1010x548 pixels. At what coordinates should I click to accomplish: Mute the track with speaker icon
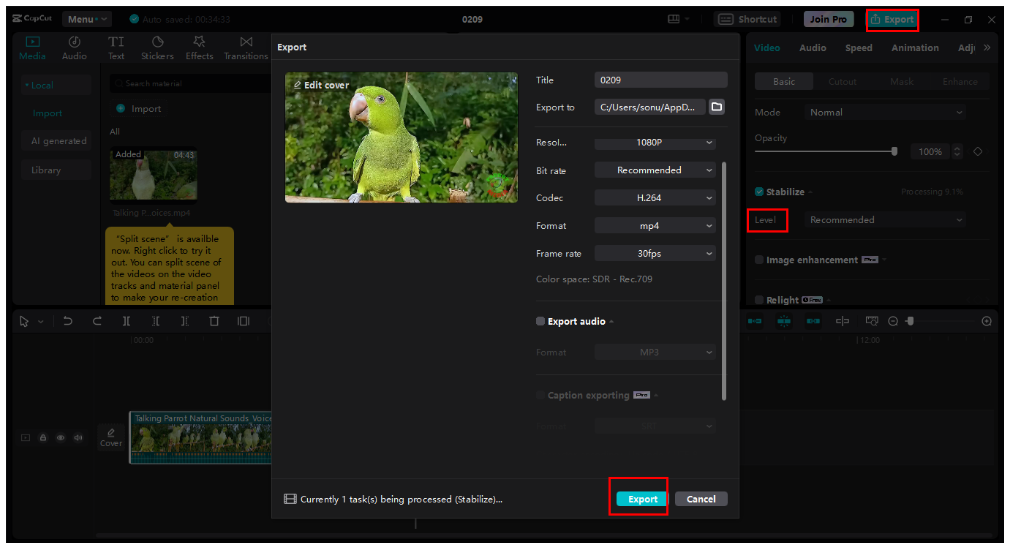pyautogui.click(x=78, y=437)
